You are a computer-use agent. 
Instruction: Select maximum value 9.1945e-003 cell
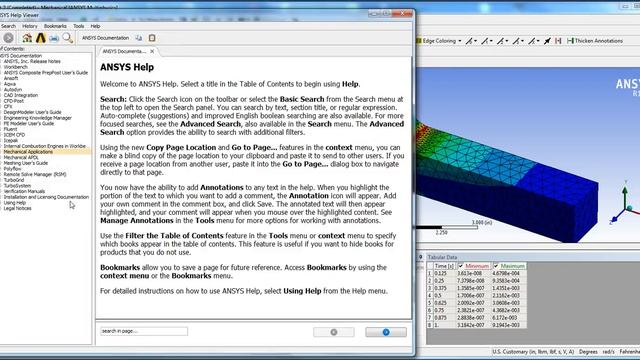509,325
